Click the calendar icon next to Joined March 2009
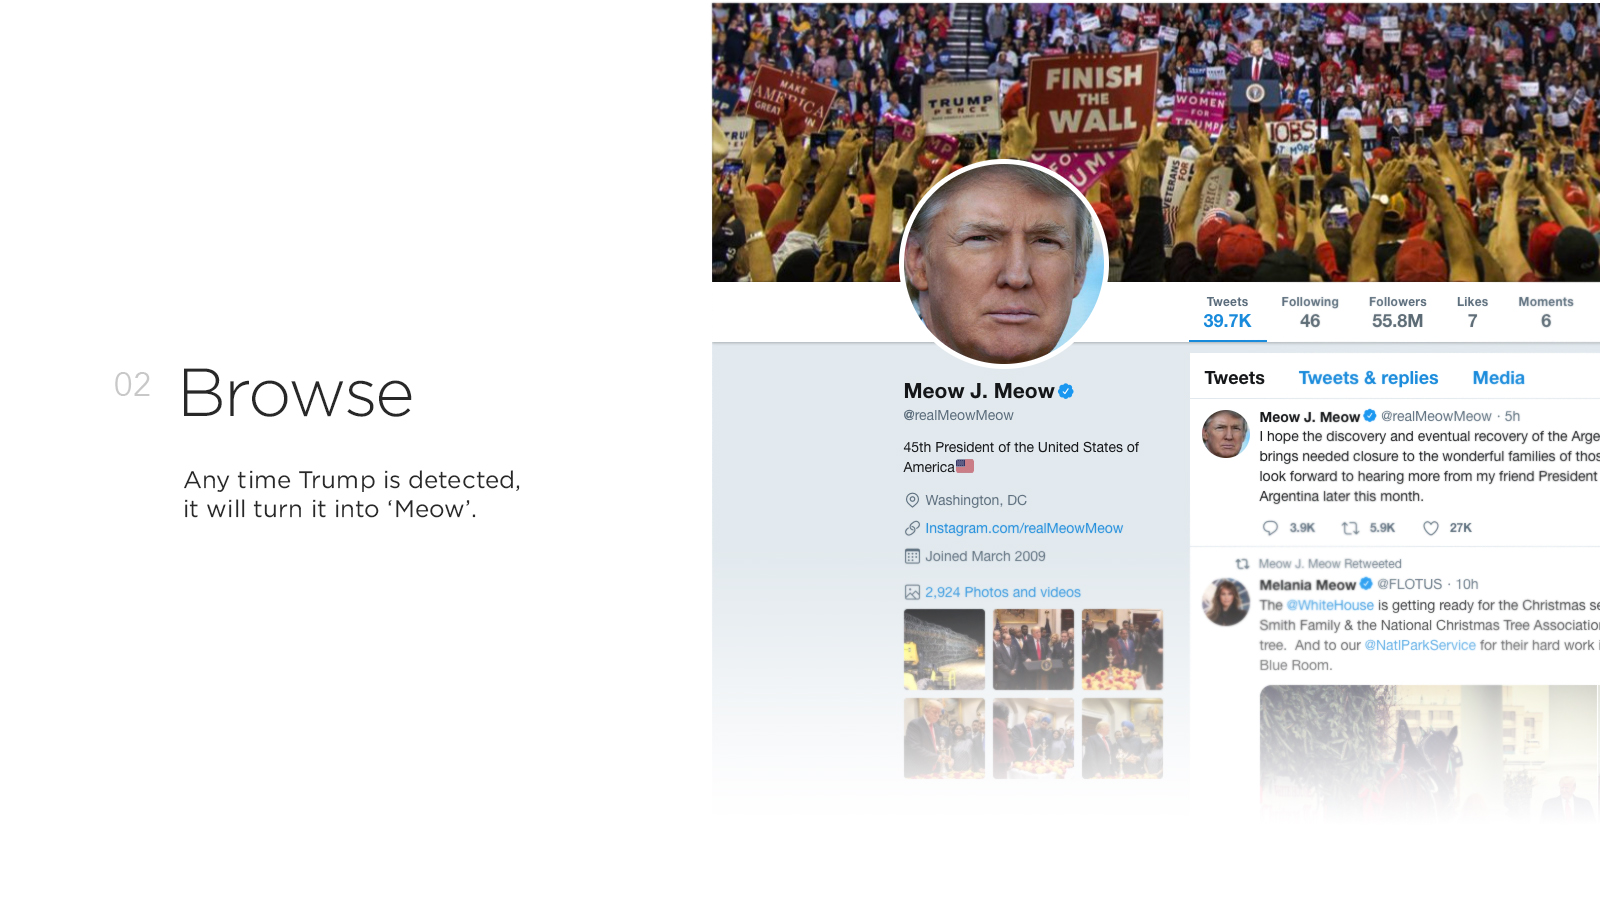Viewport: 1600px width, 910px height. pyautogui.click(x=912, y=556)
